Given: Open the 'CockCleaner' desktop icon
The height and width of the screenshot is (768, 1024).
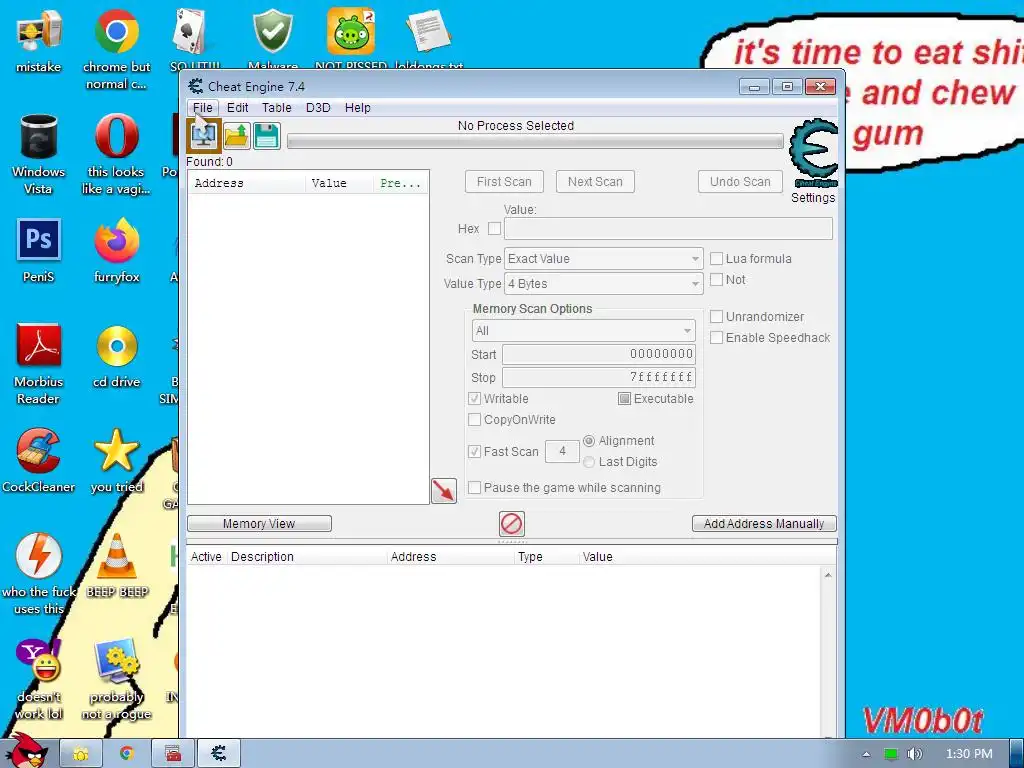Looking at the screenshot, I should (39, 460).
